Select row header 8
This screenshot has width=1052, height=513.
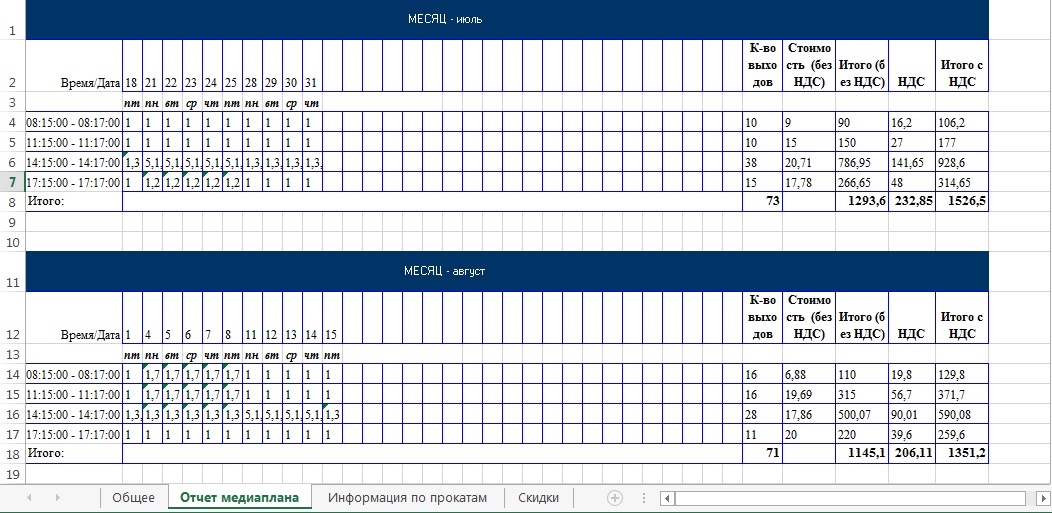(12, 202)
